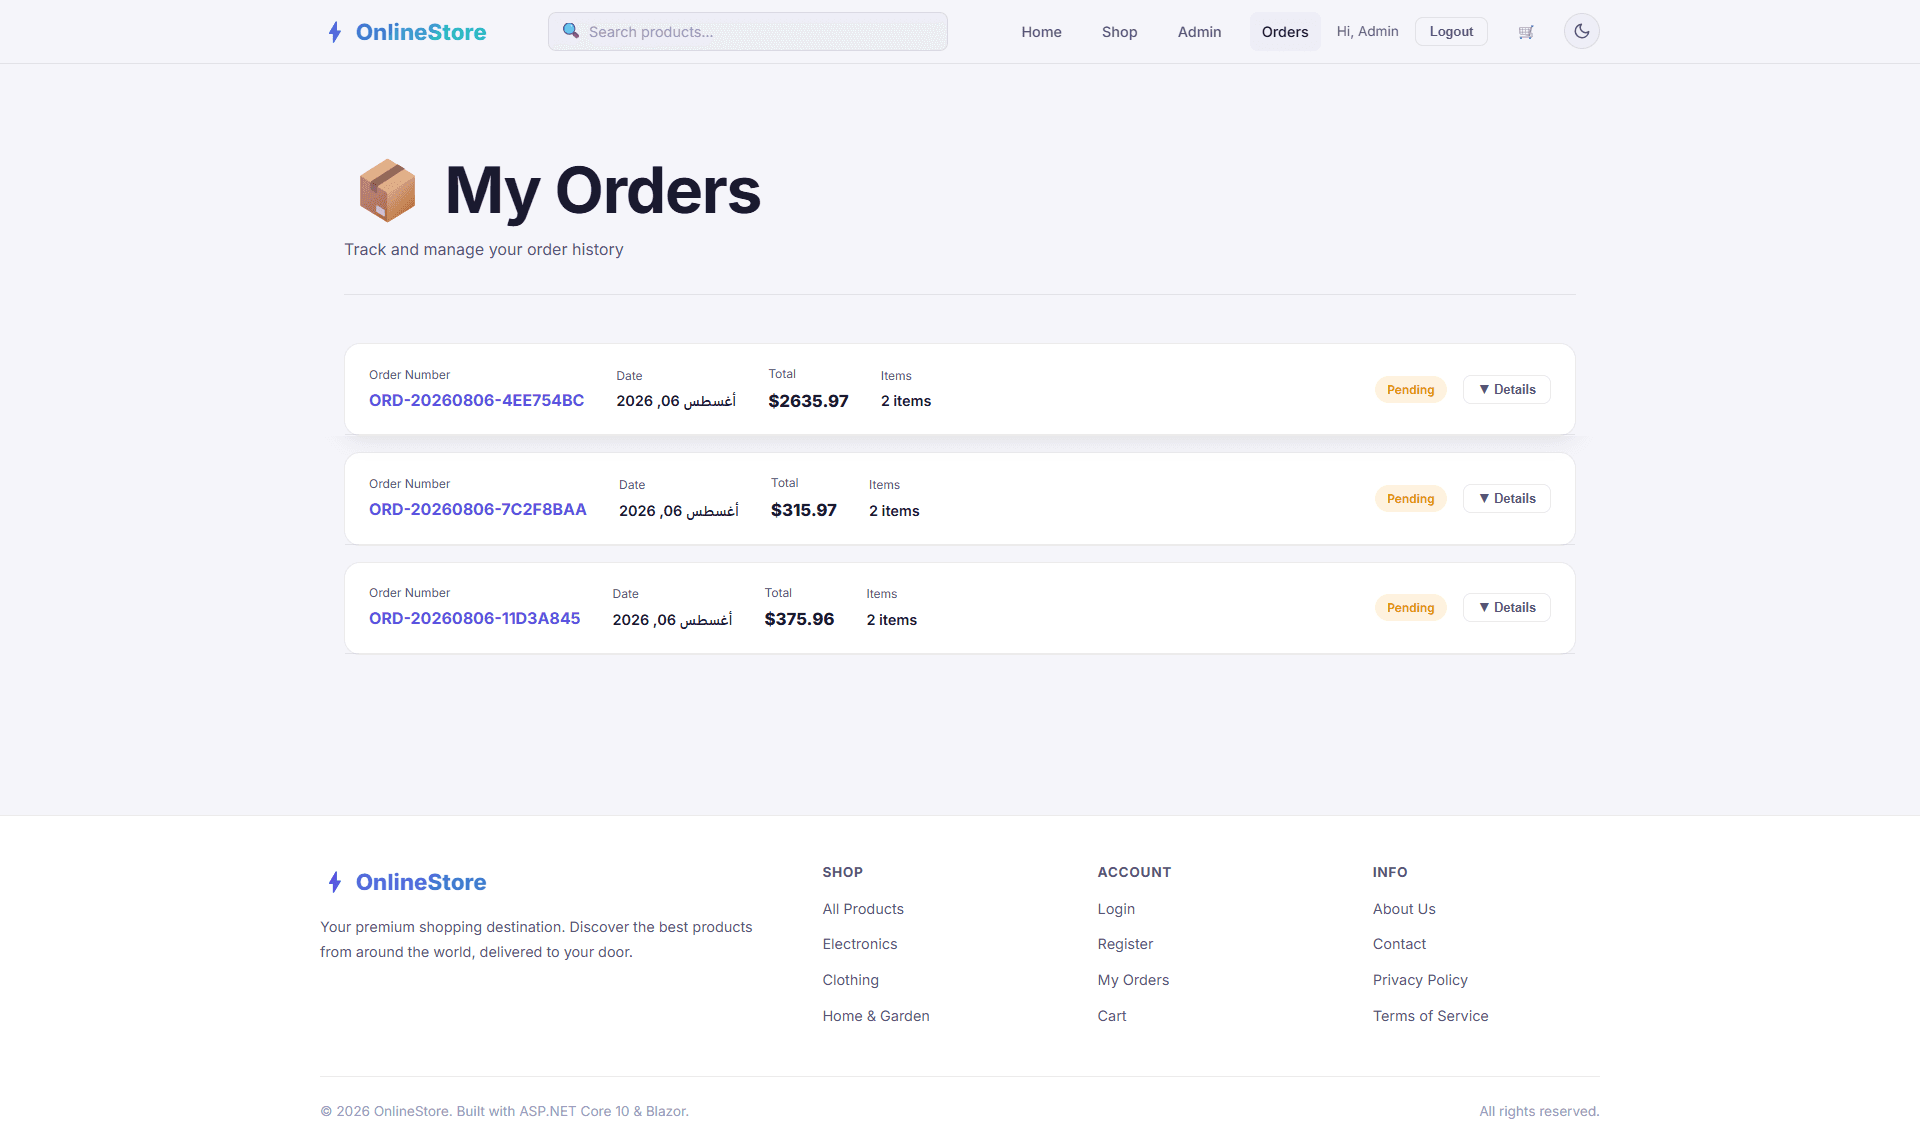
Task: Toggle dark mode with the moon icon
Action: point(1582,31)
